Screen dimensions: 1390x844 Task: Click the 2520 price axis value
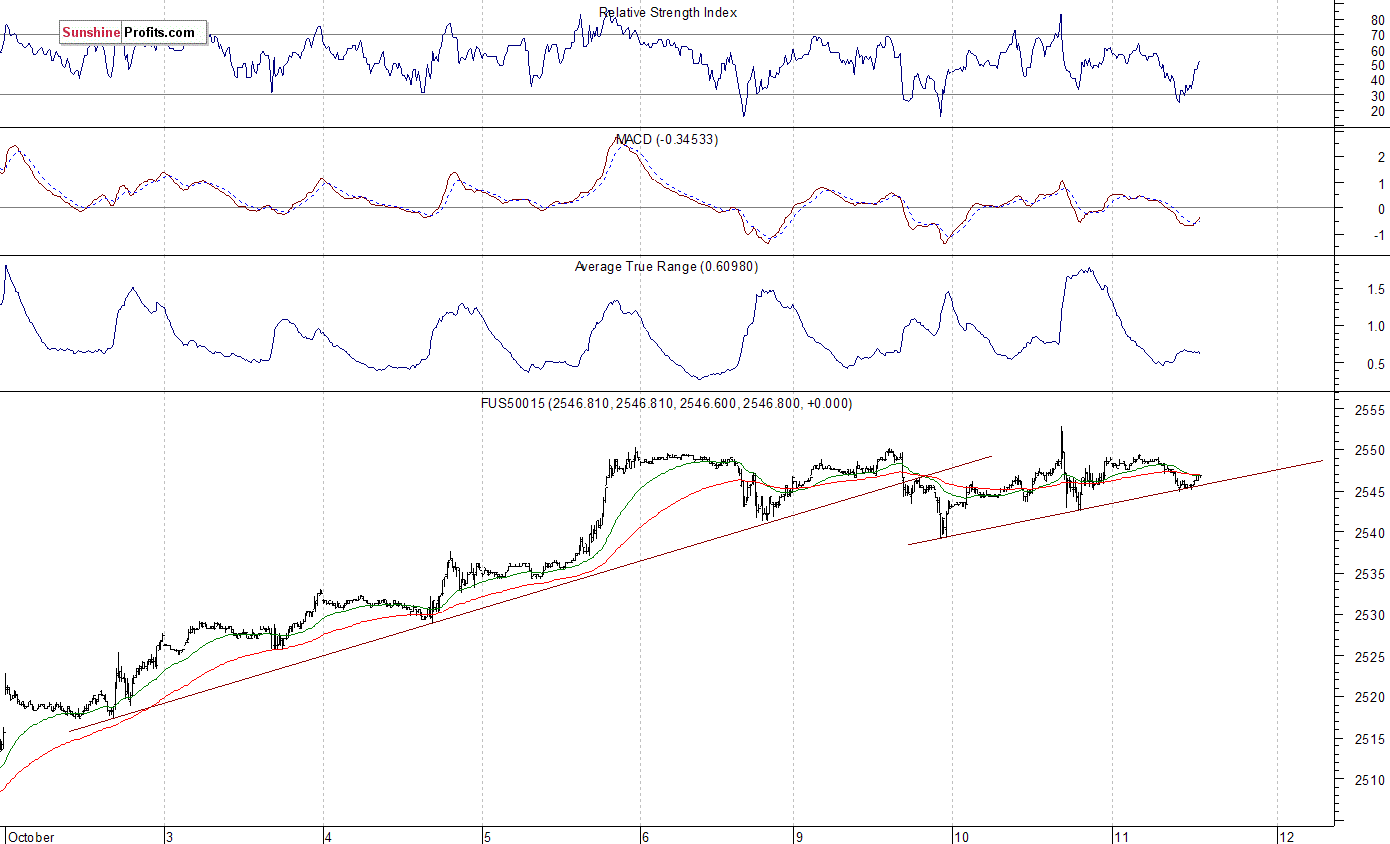[x=1370, y=697]
